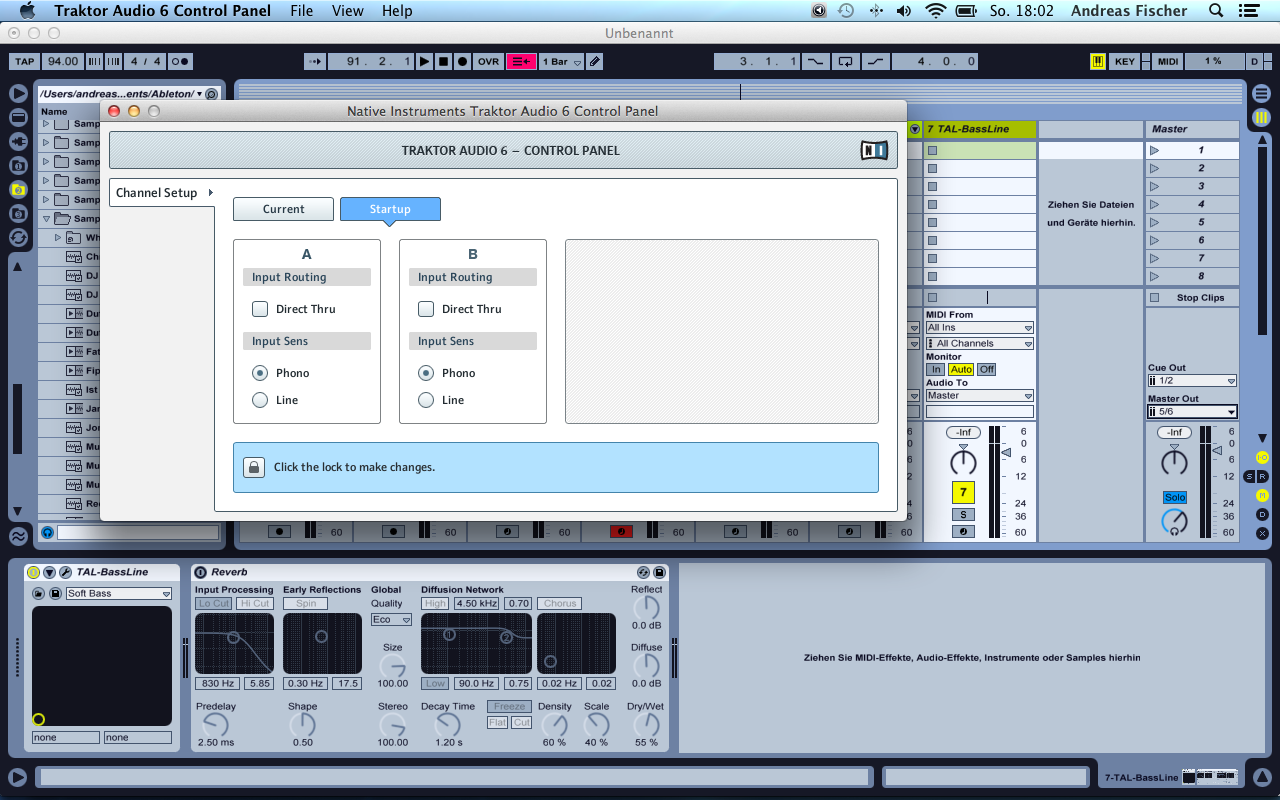
Task: Open the 1 Bar quantization dropdown
Action: pyautogui.click(x=561, y=62)
